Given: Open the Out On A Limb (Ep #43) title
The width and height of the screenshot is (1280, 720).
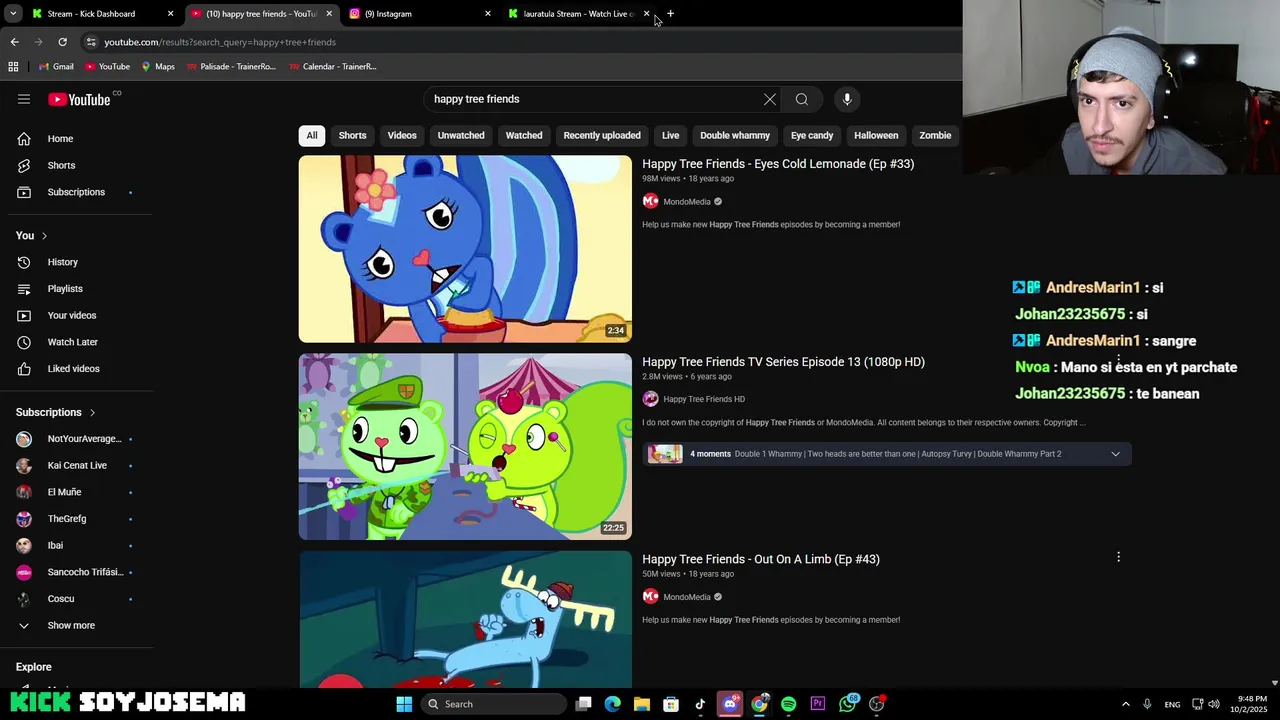Looking at the screenshot, I should pos(761,559).
